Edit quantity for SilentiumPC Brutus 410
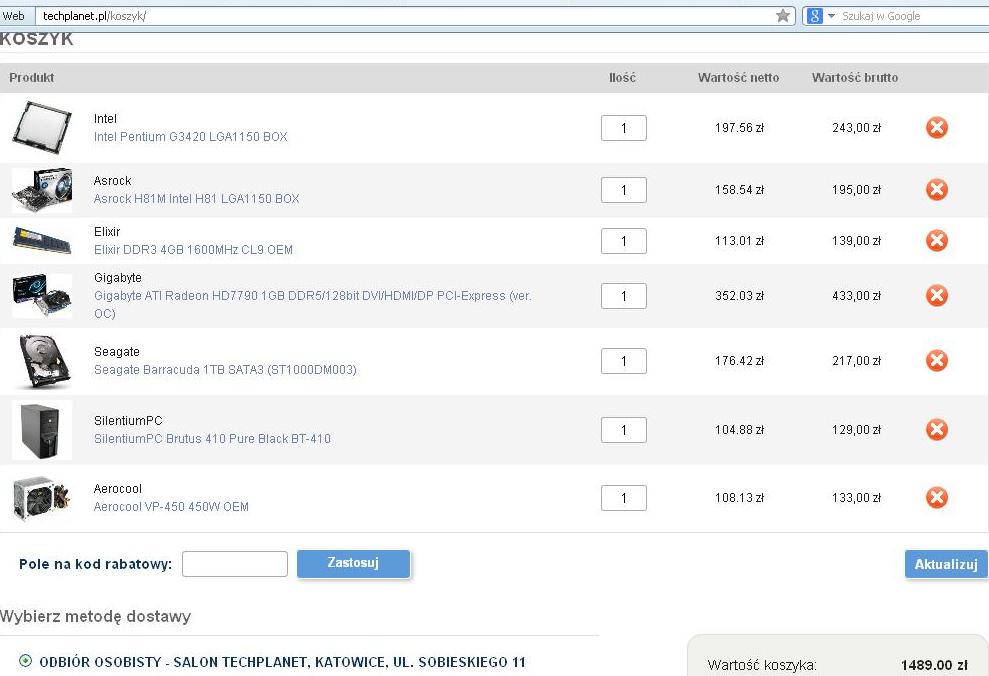 pyautogui.click(x=624, y=430)
